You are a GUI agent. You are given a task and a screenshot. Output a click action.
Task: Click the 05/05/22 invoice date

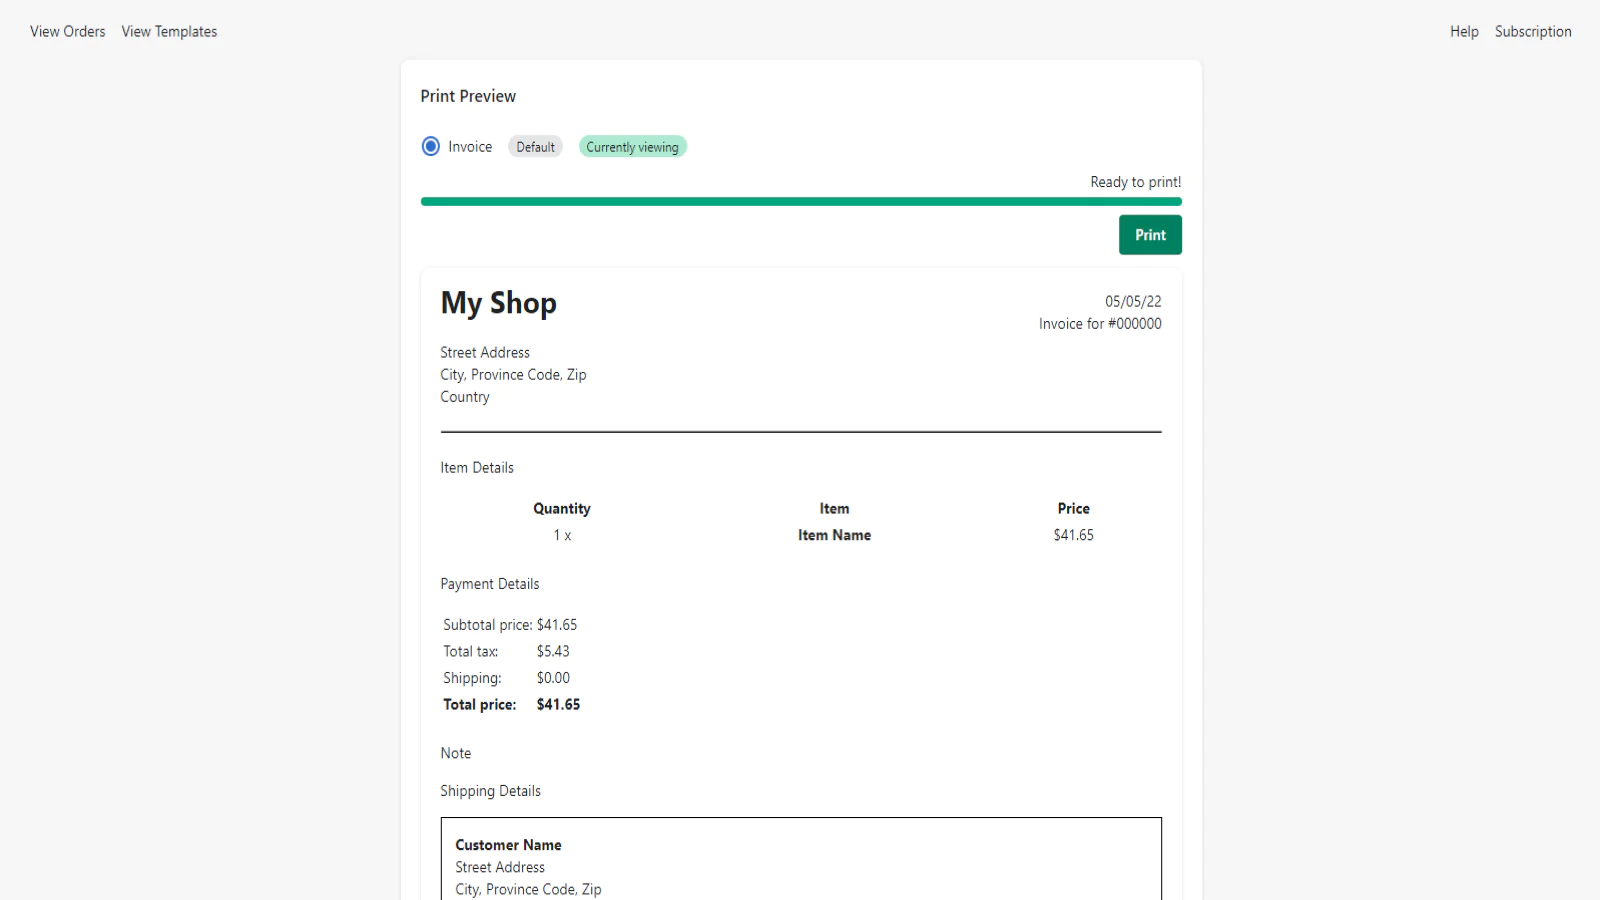1132,302
